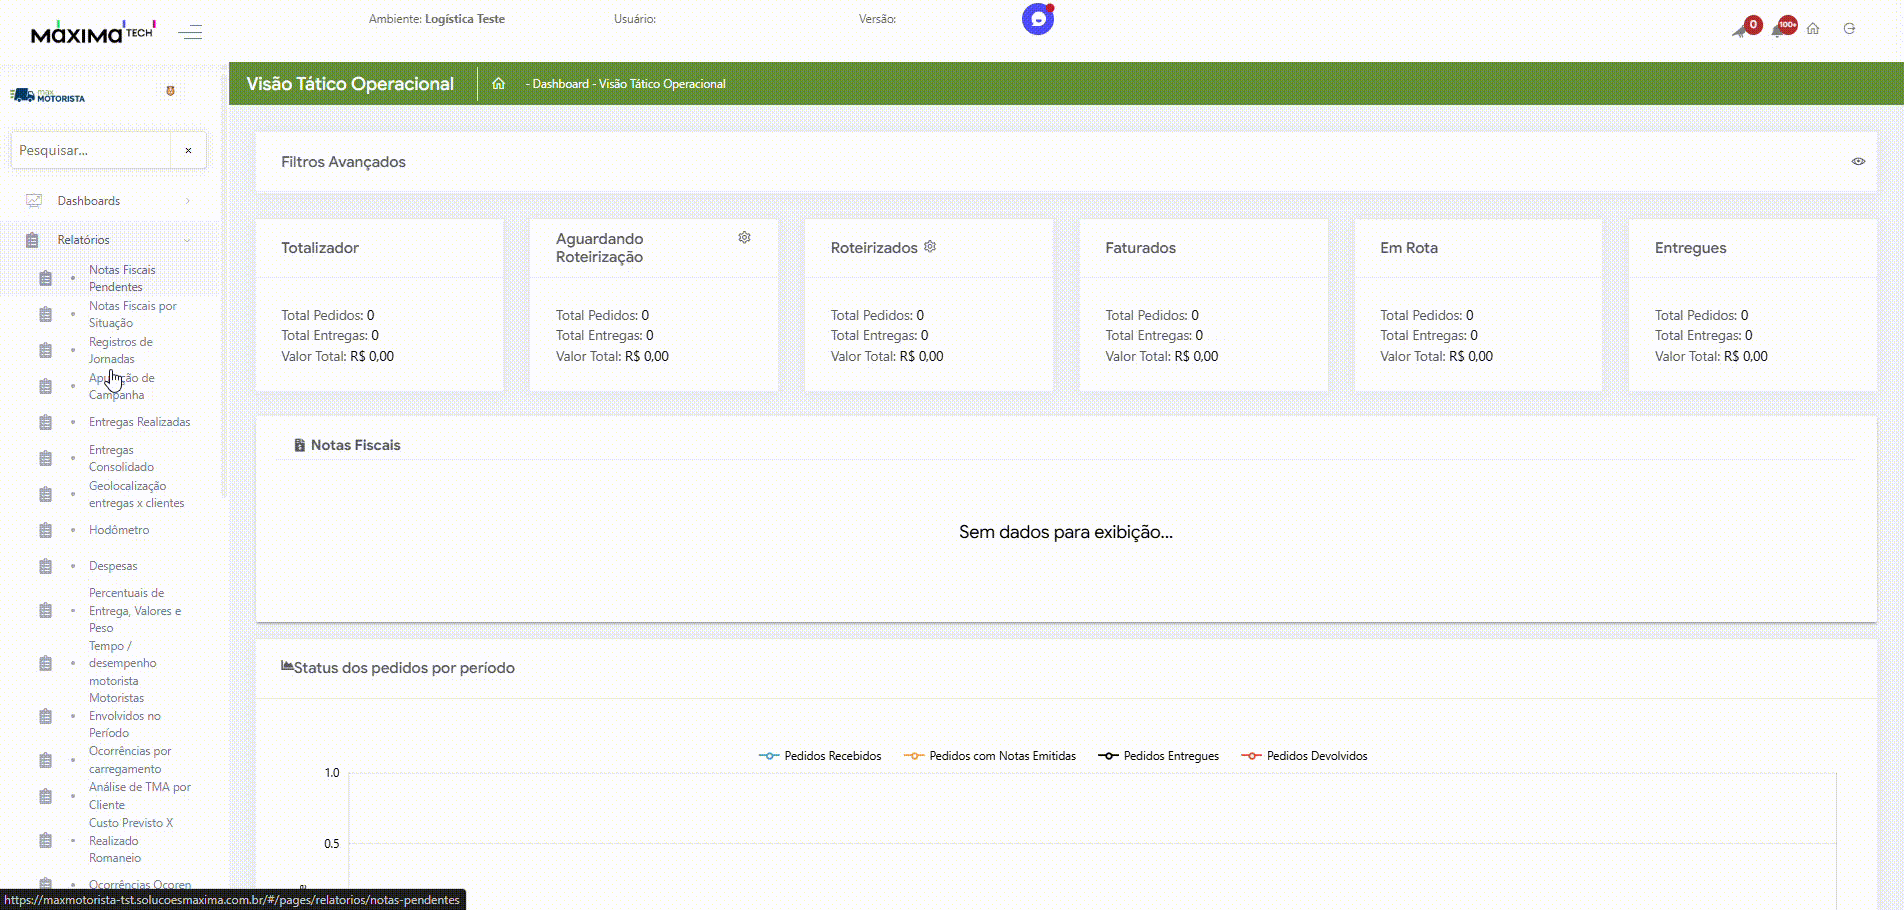Toggle Filtros Avançados visibility with eye icon
The image size is (1904, 910).
tap(1858, 162)
